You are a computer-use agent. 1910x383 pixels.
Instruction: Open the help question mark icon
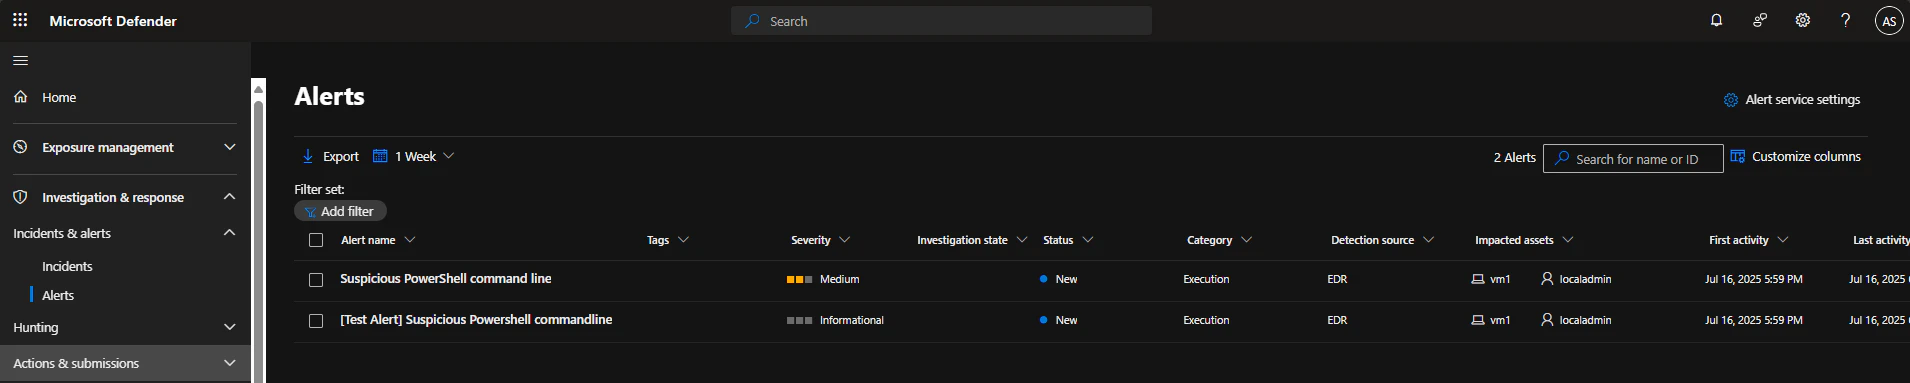1845,20
